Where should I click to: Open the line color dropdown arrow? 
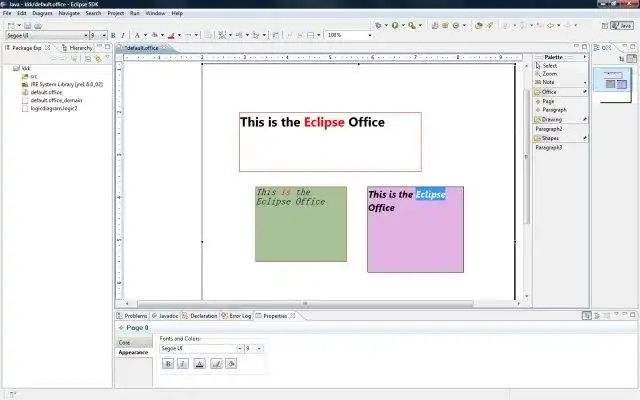[179, 36]
